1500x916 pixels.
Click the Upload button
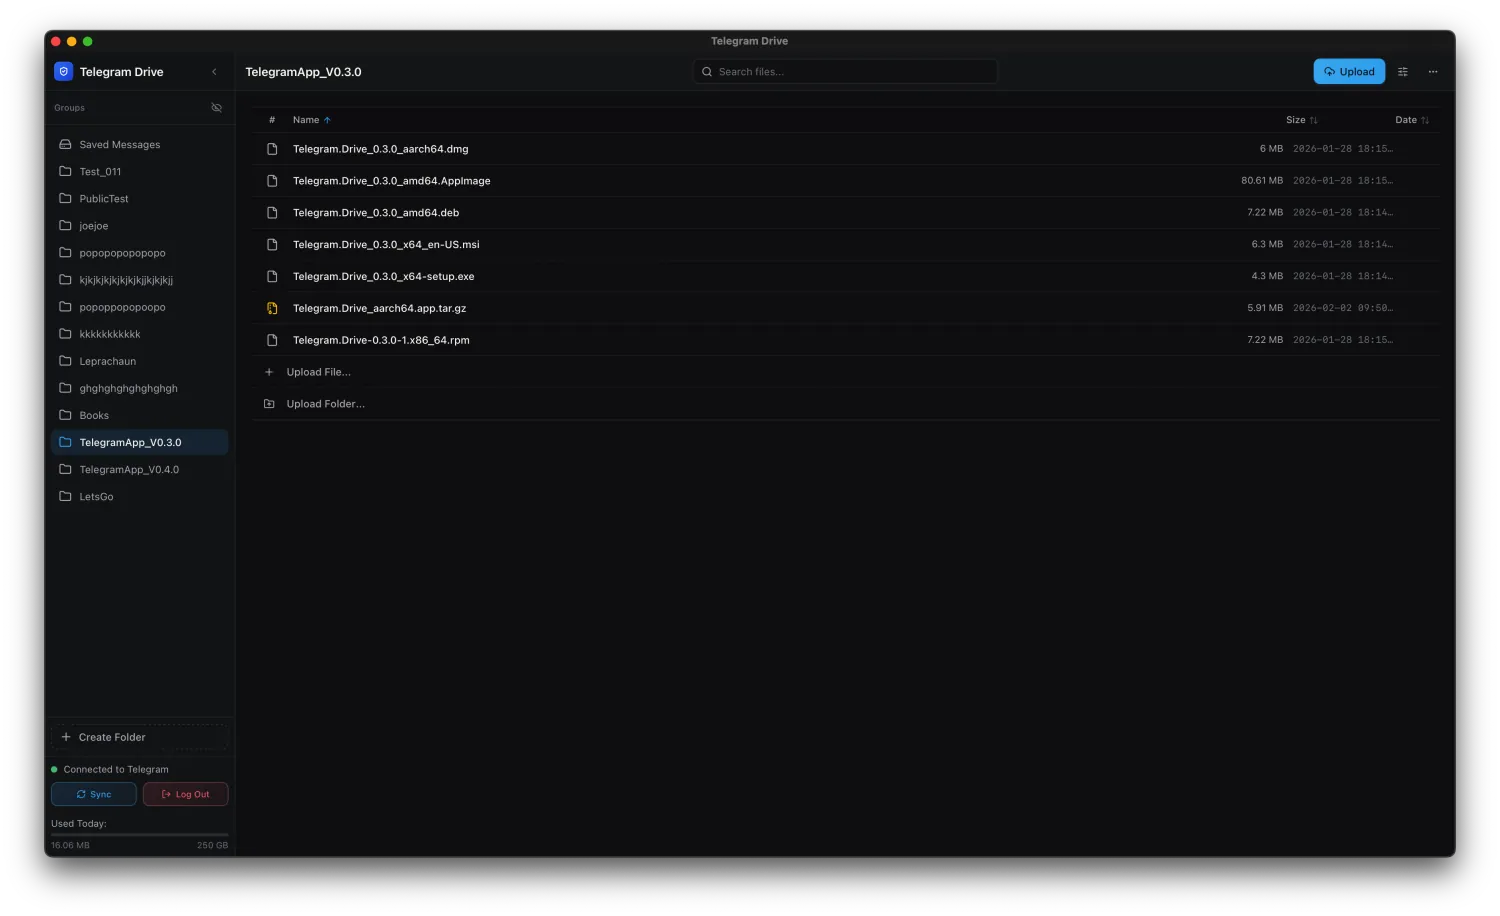1349,71
